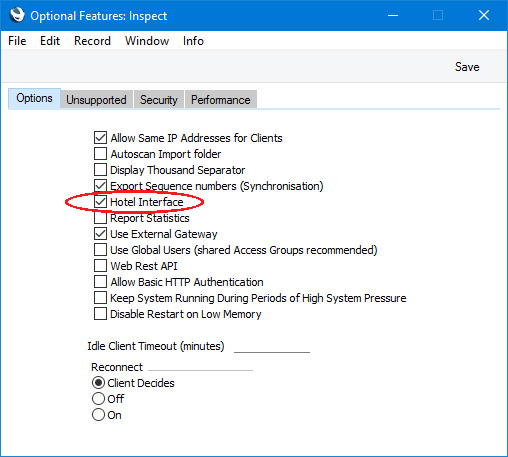Switch to the Security tab
Image resolution: width=508 pixels, height=457 pixels.
pos(159,99)
